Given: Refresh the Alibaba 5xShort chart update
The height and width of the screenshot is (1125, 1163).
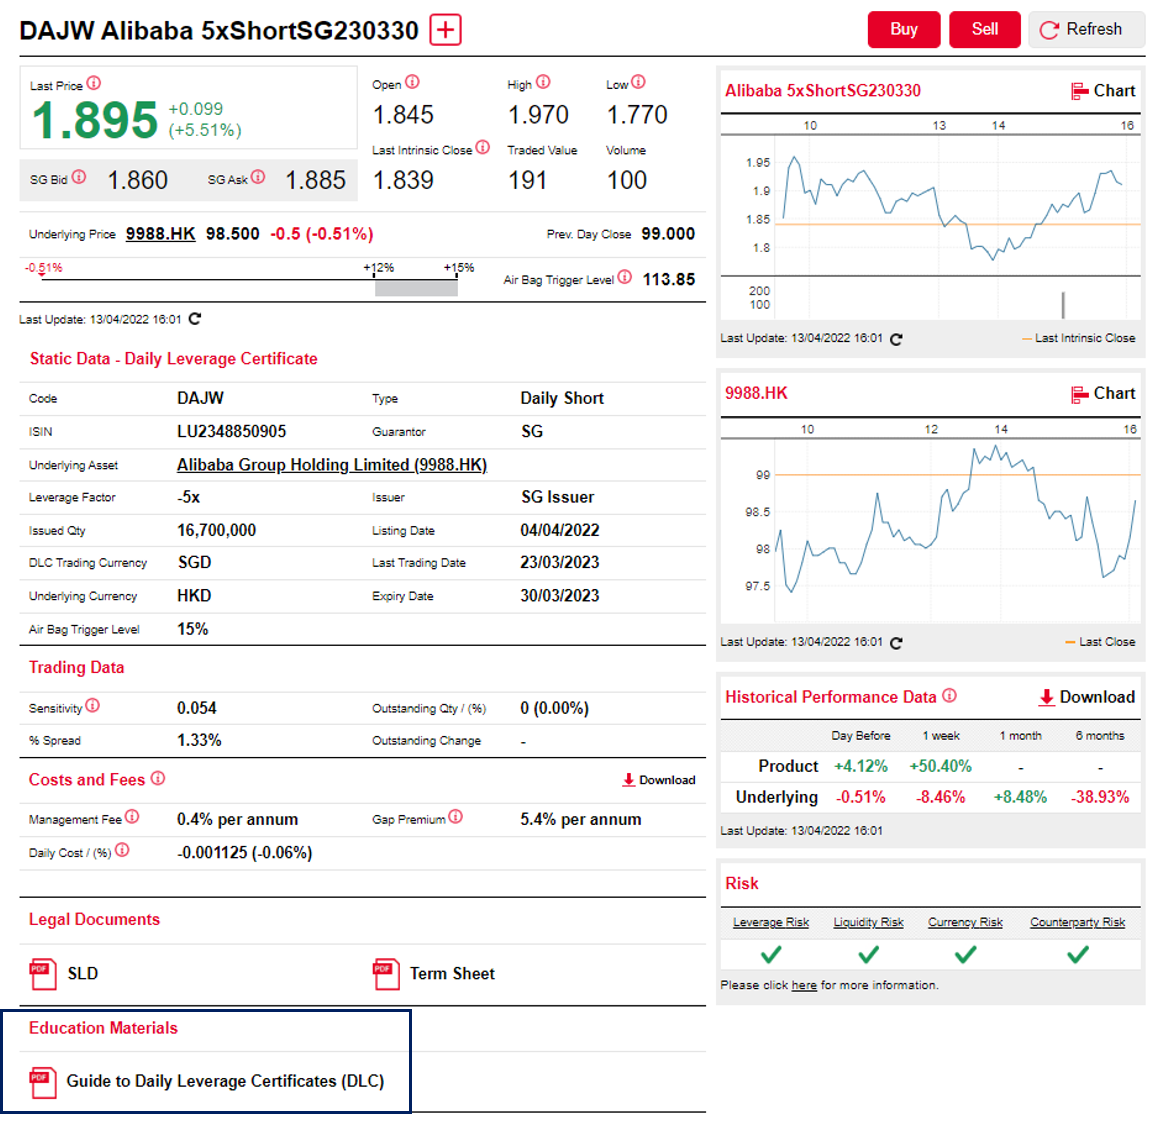Looking at the screenshot, I should click(x=896, y=339).
